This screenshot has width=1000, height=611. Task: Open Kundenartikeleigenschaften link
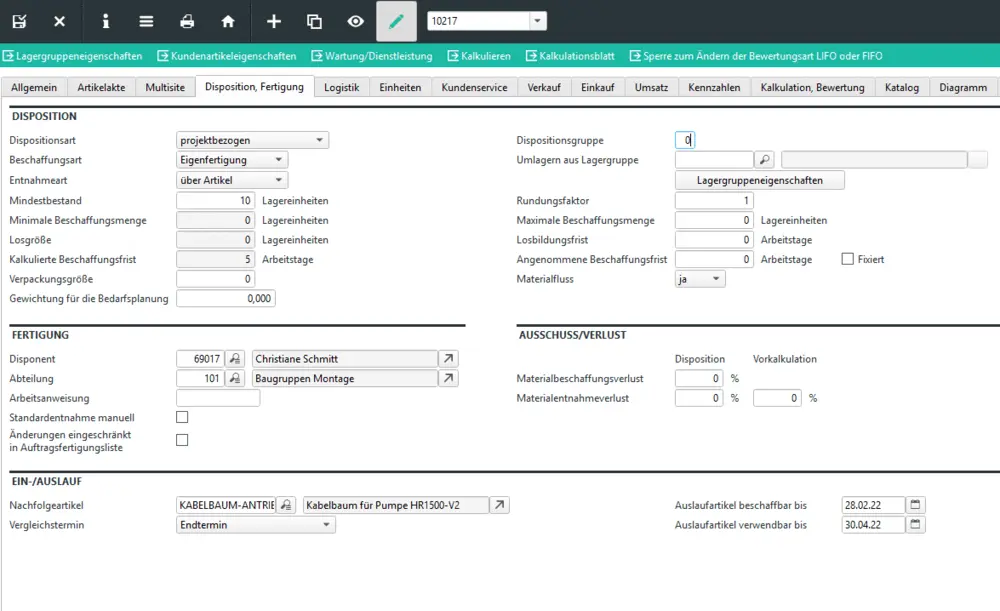tap(227, 56)
